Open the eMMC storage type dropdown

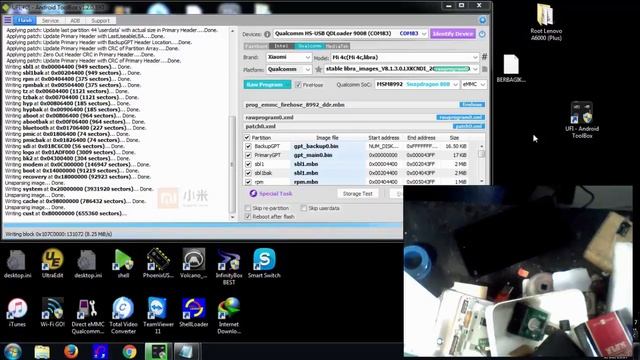coord(474,84)
